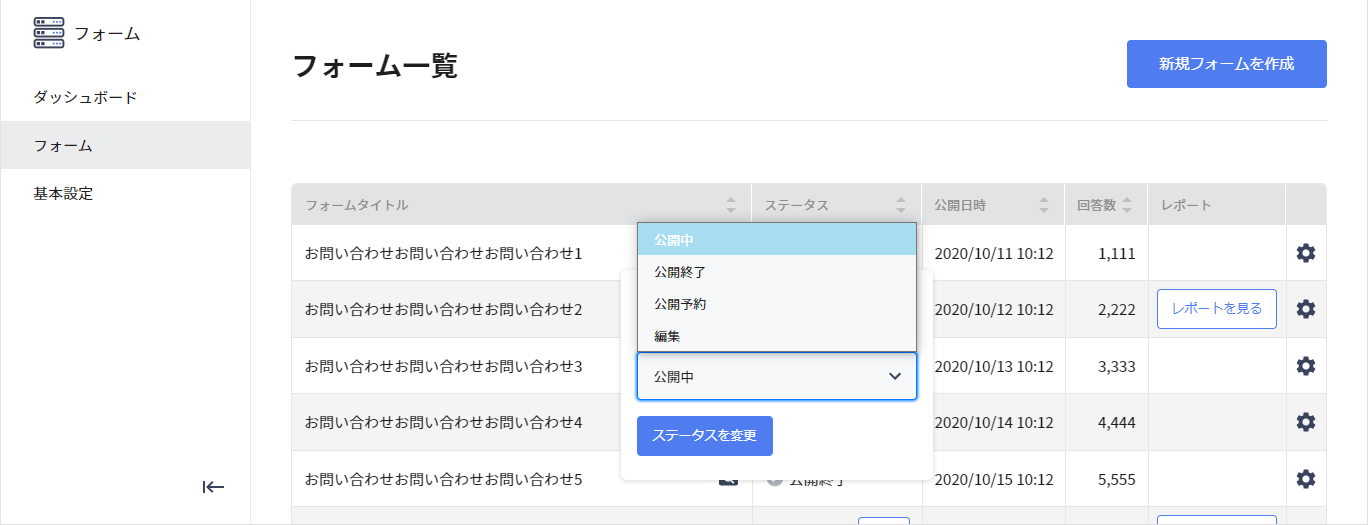Click form title お問い合わせ…3
This screenshot has height=525, width=1368.
pos(443,366)
